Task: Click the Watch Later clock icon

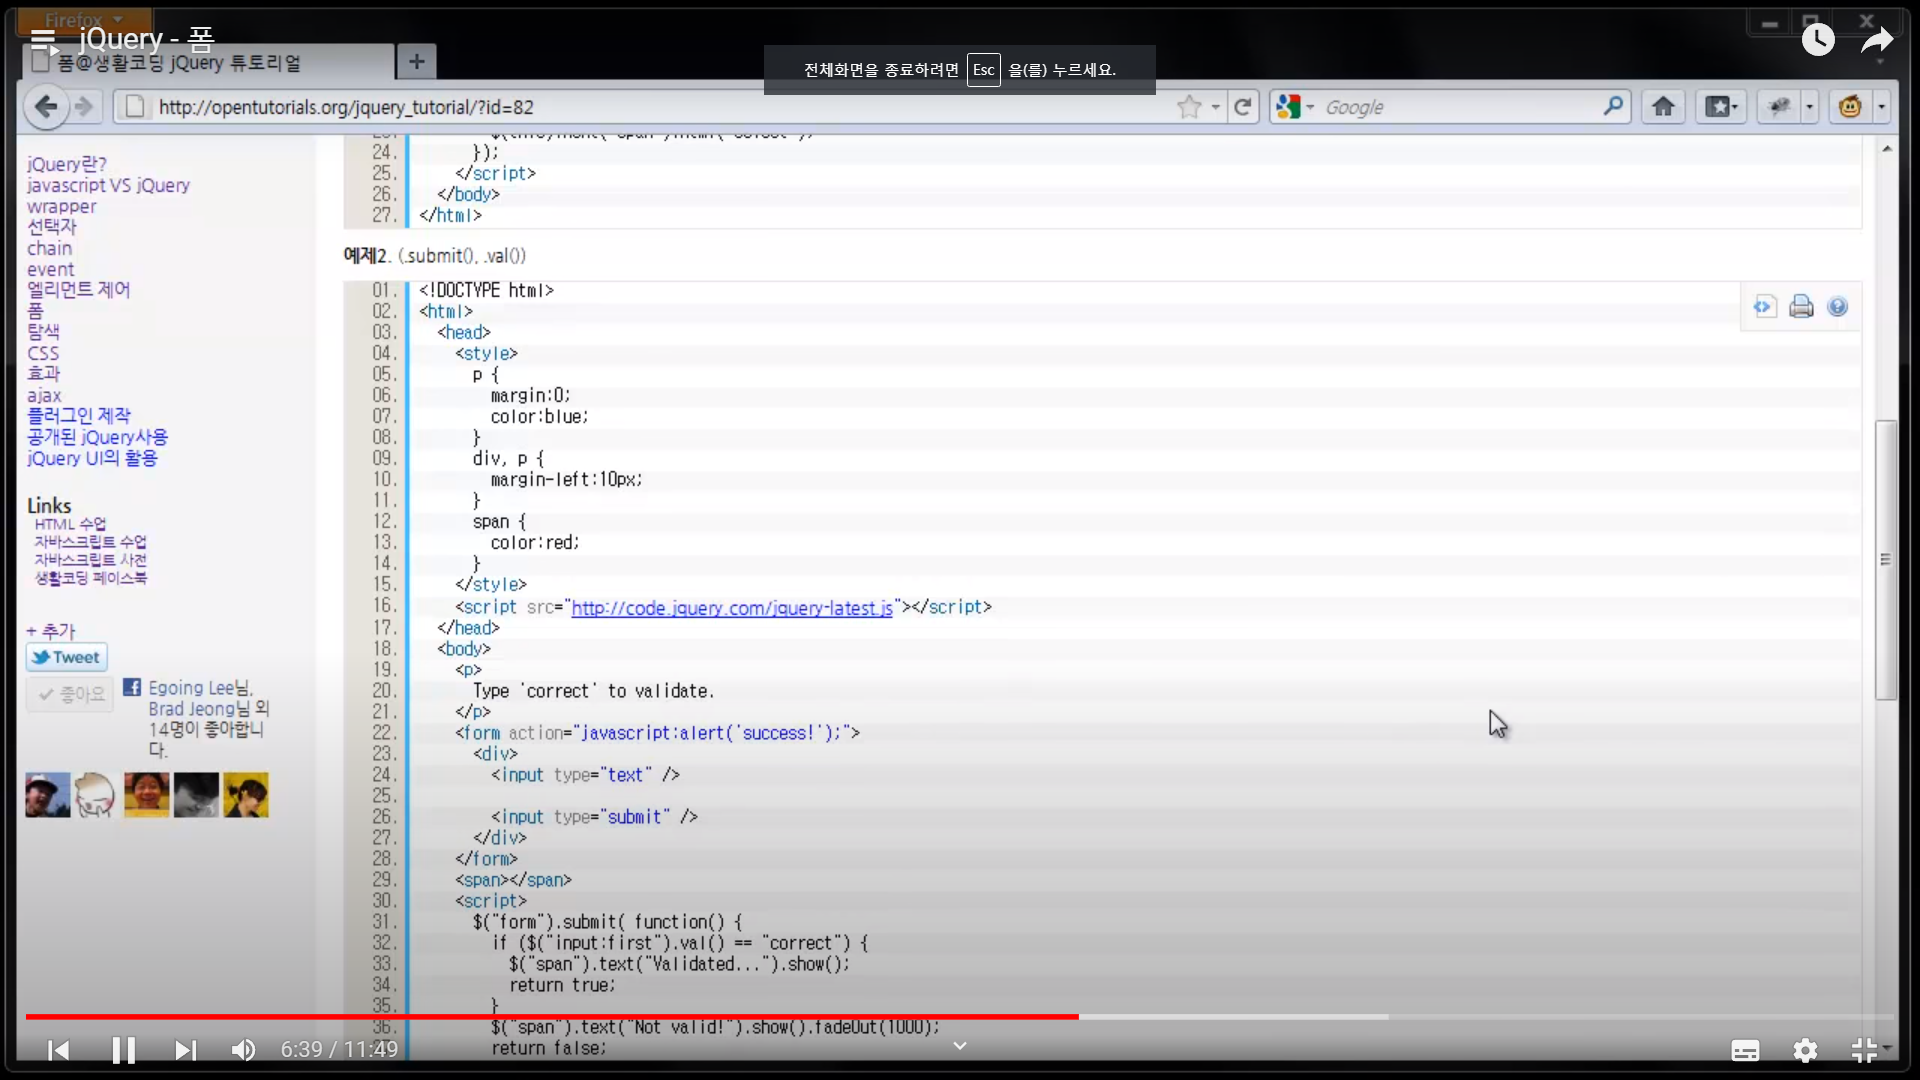Action: tap(1818, 40)
